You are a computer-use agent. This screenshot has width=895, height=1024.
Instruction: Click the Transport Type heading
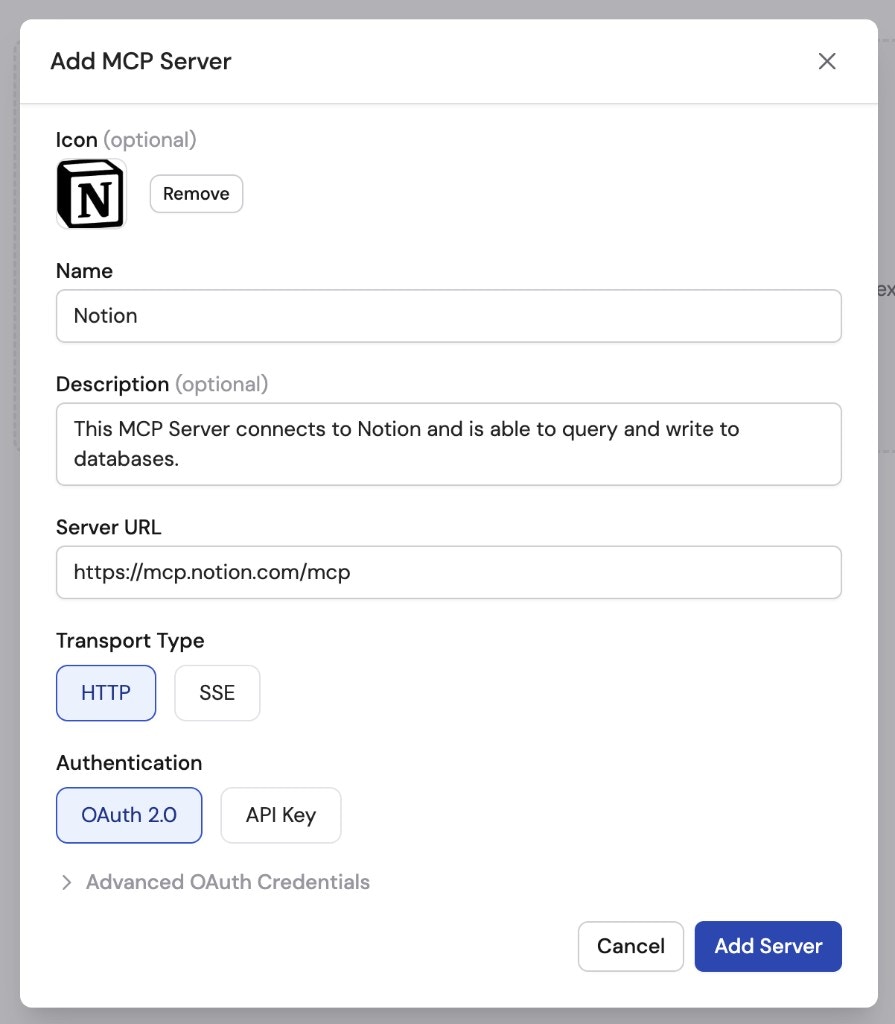click(130, 640)
